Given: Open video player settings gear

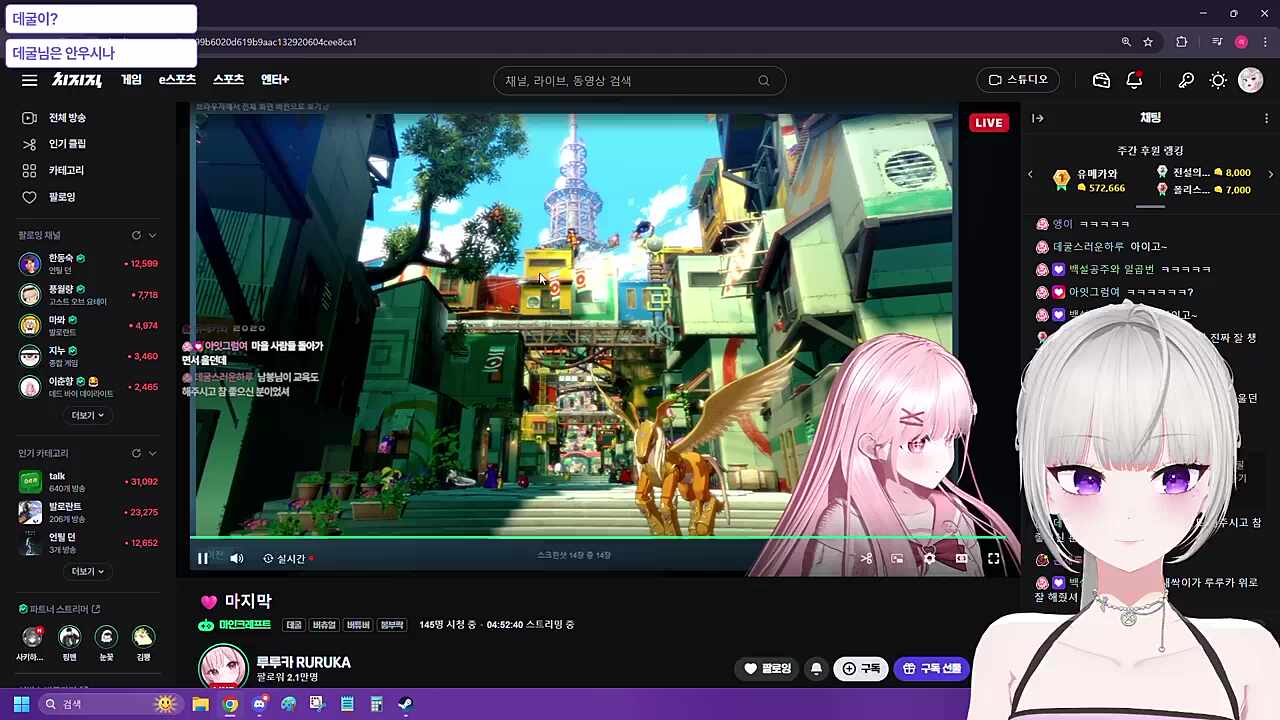Looking at the screenshot, I should [929, 559].
